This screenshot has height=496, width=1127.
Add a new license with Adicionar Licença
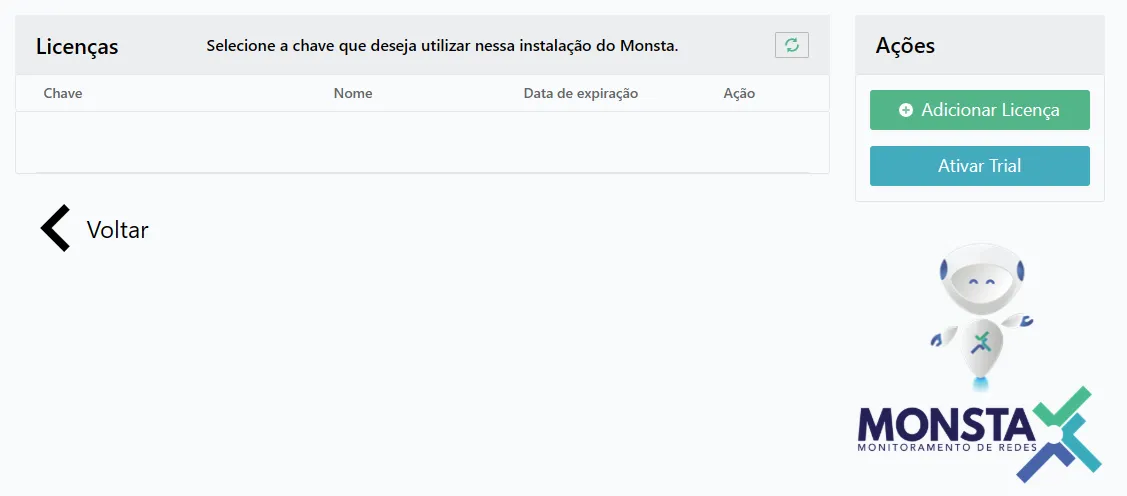(980, 110)
